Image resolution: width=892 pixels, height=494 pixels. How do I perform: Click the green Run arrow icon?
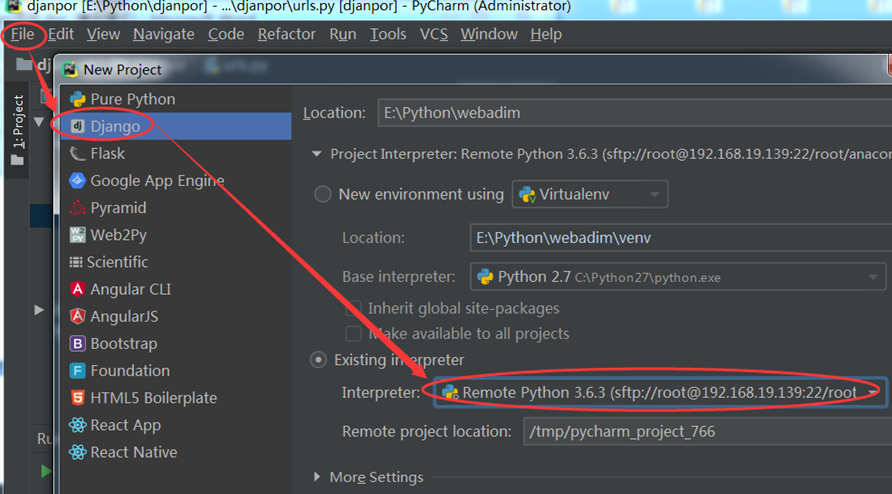46,471
